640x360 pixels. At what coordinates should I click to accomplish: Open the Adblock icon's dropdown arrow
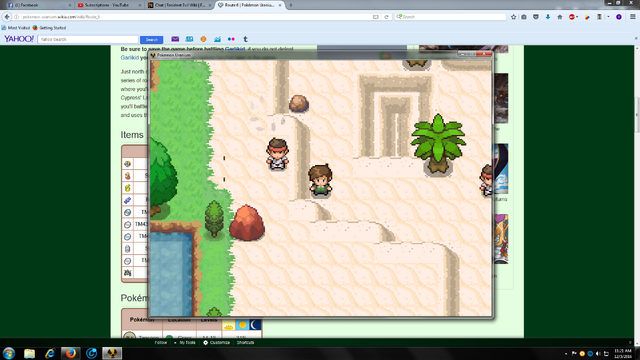(x=577, y=17)
